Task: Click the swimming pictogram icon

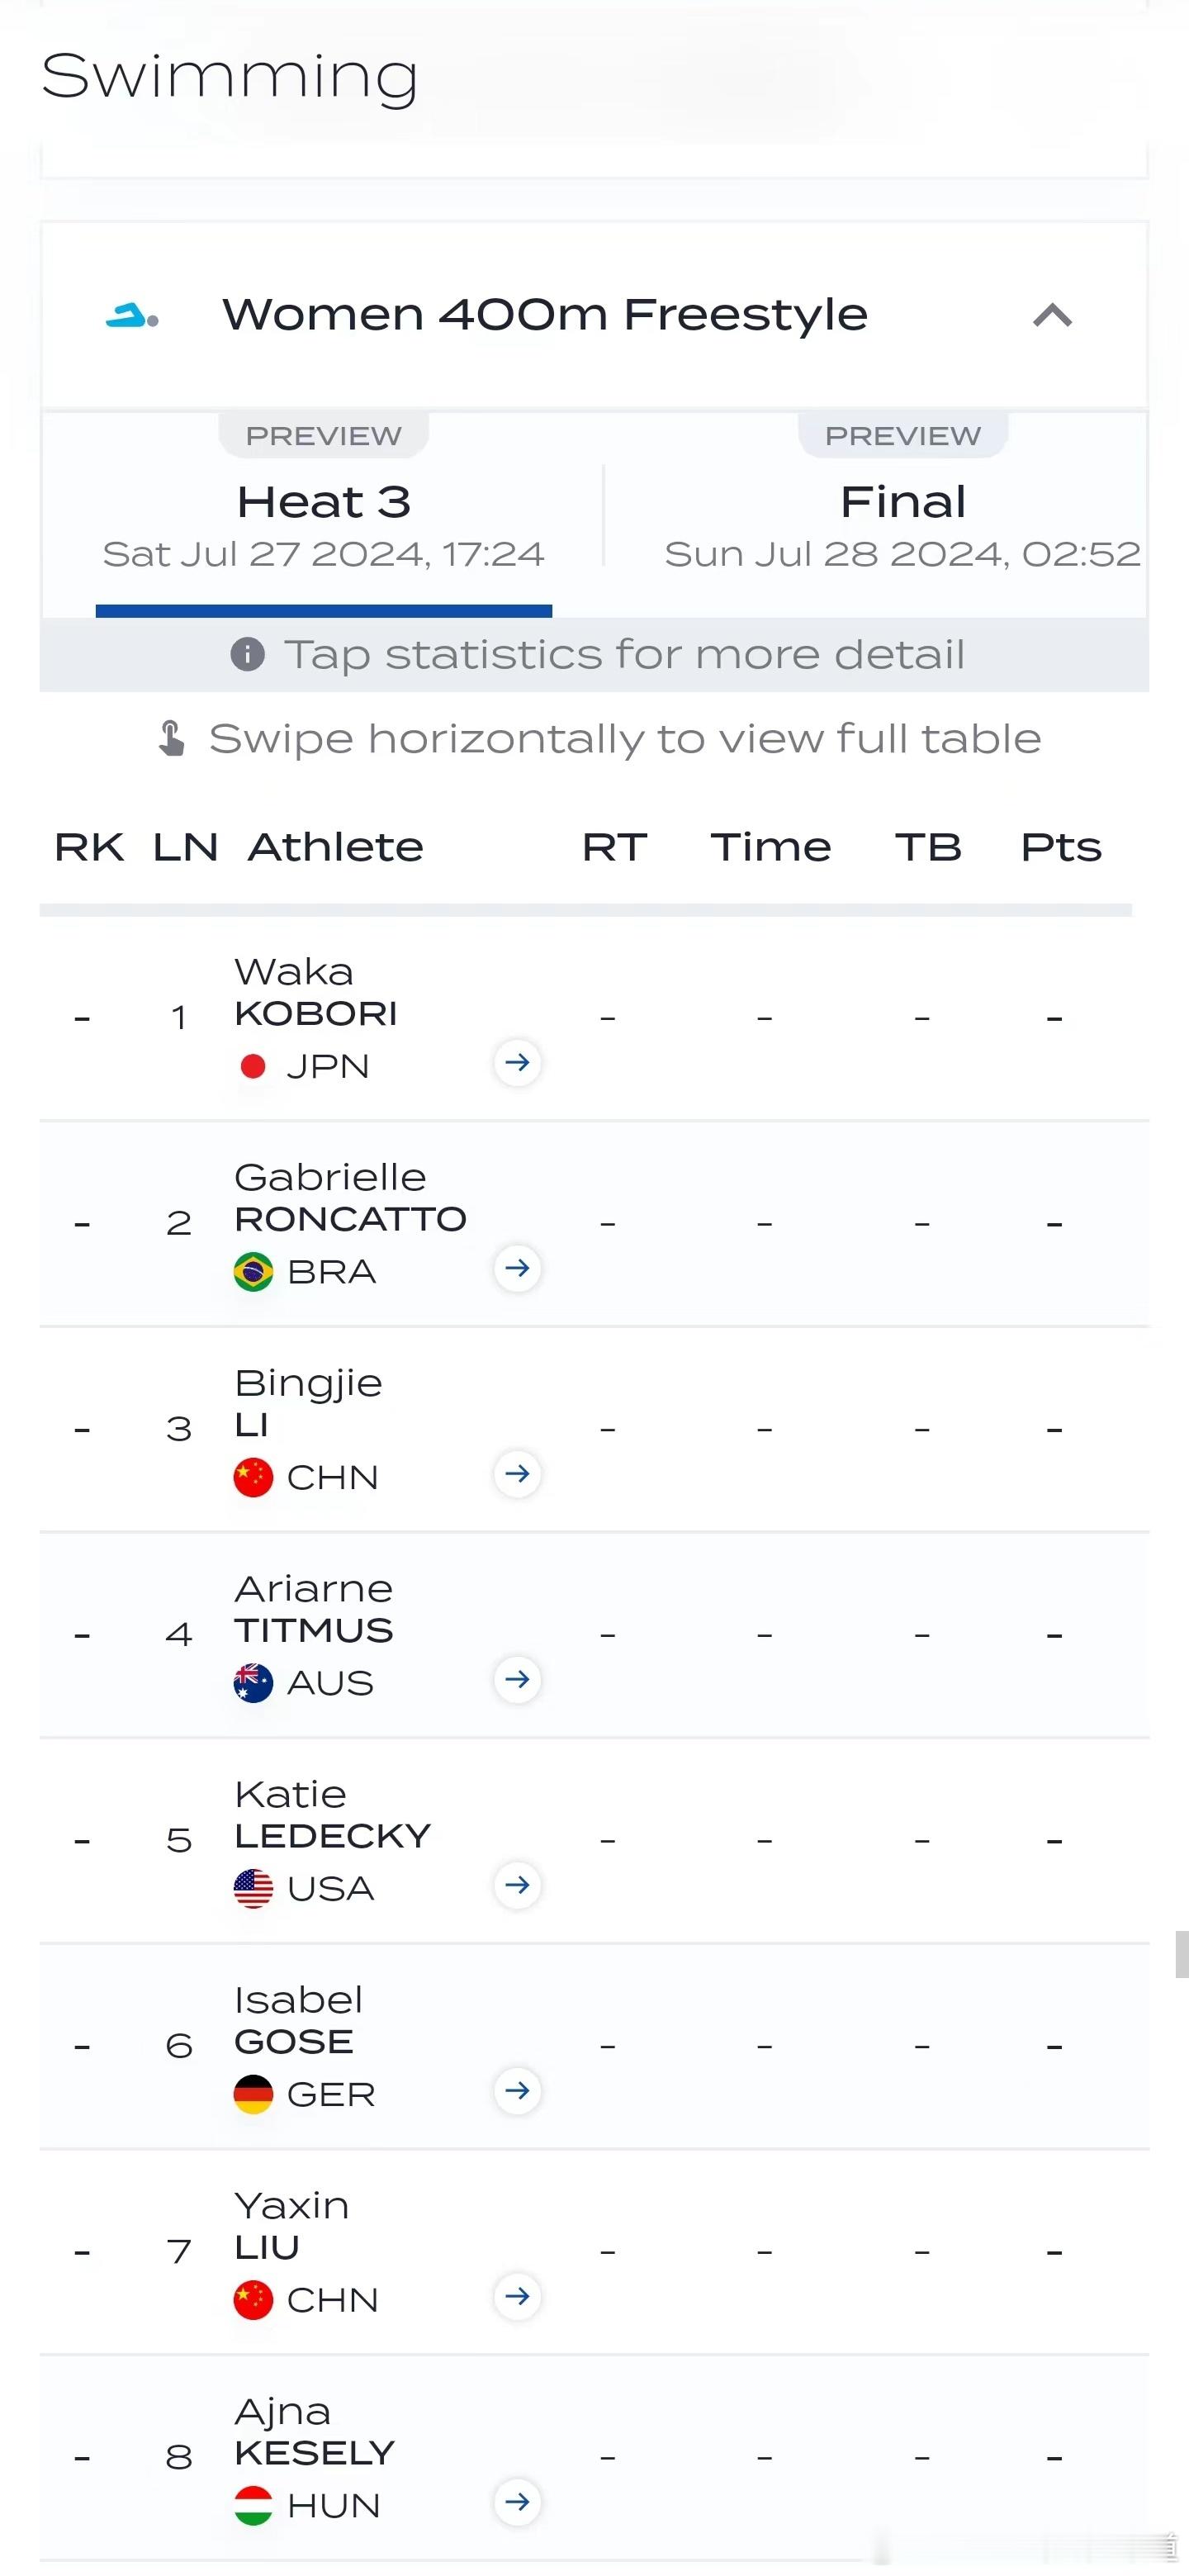Action: 132,316
